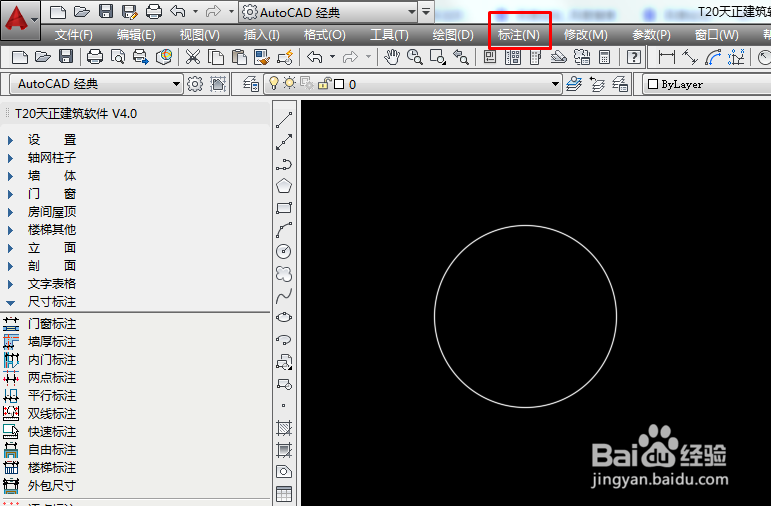The image size is (771, 506).
Task: Toggle the layer 0 lock padlock
Action: 324,84
